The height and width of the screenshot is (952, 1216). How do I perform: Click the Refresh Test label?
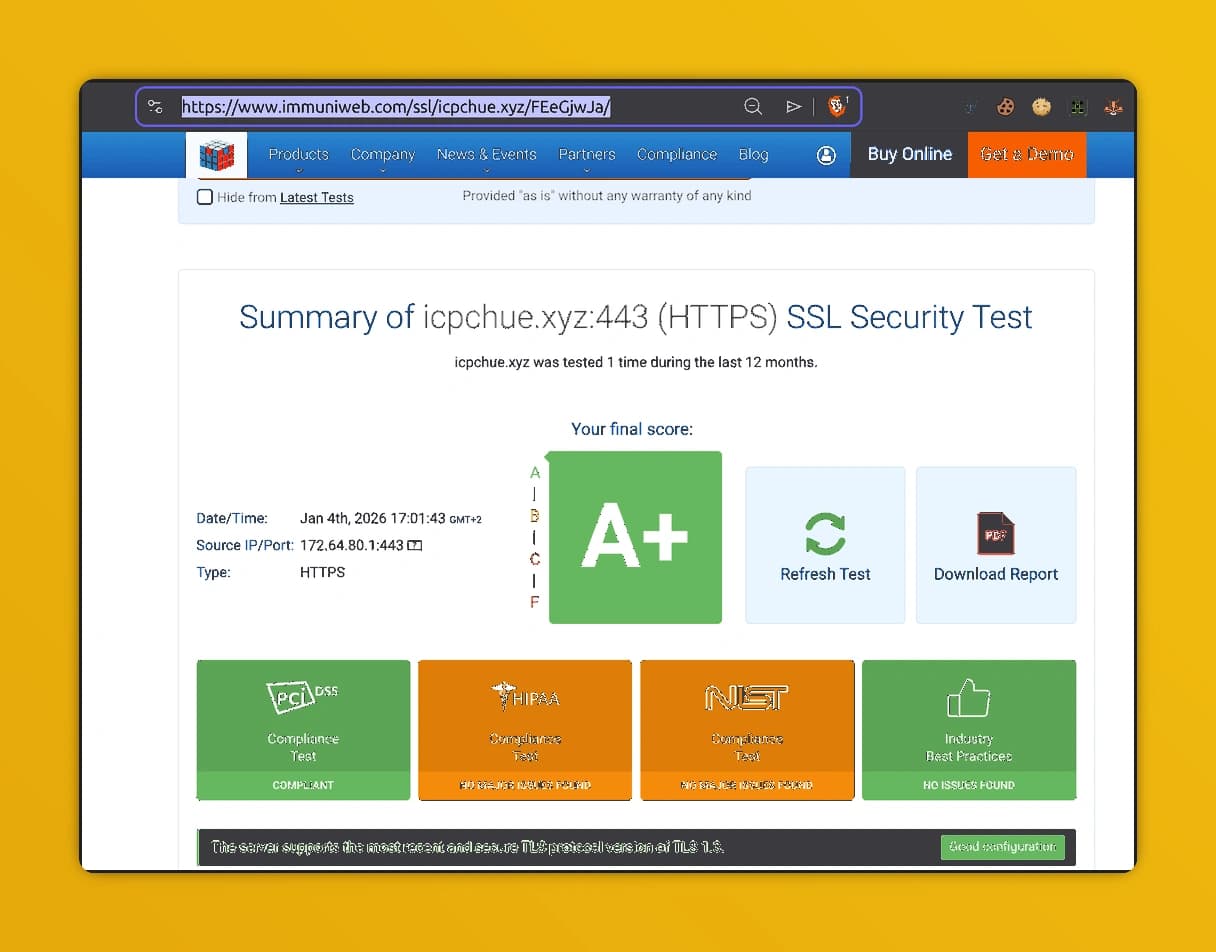pyautogui.click(x=826, y=574)
